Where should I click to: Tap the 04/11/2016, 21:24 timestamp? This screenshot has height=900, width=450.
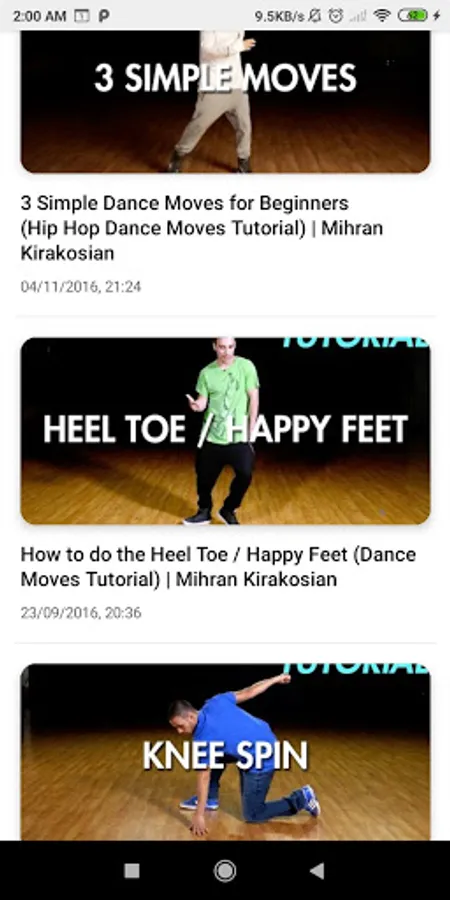click(81, 286)
